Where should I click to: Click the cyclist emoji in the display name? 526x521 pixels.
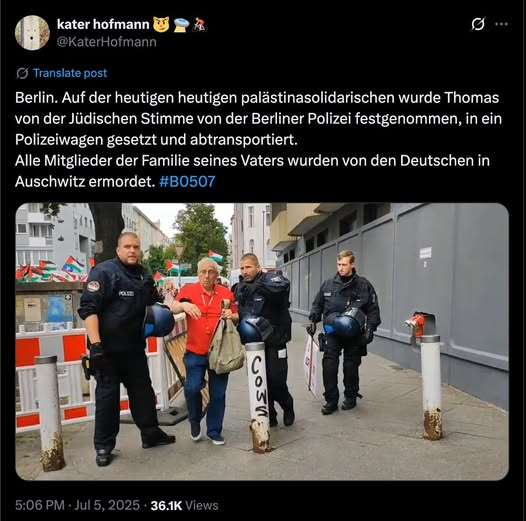point(200,24)
